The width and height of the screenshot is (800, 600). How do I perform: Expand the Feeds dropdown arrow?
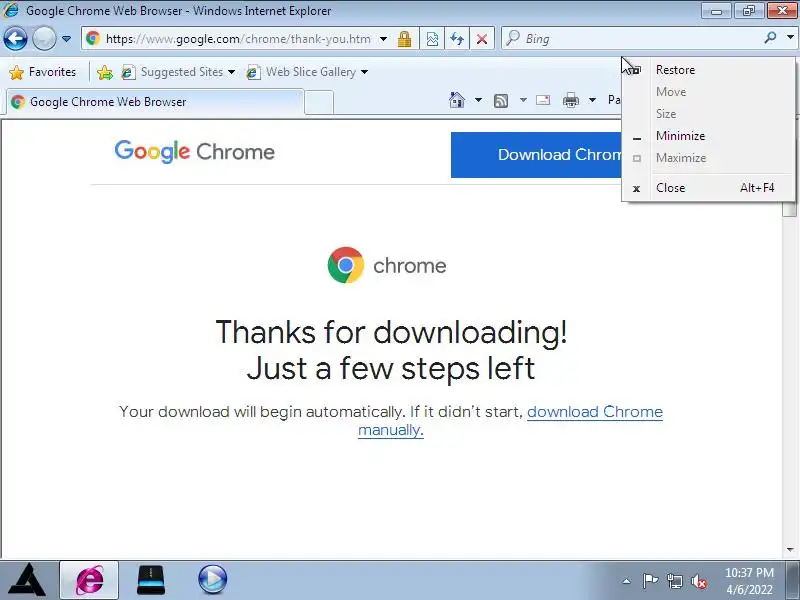(523, 100)
